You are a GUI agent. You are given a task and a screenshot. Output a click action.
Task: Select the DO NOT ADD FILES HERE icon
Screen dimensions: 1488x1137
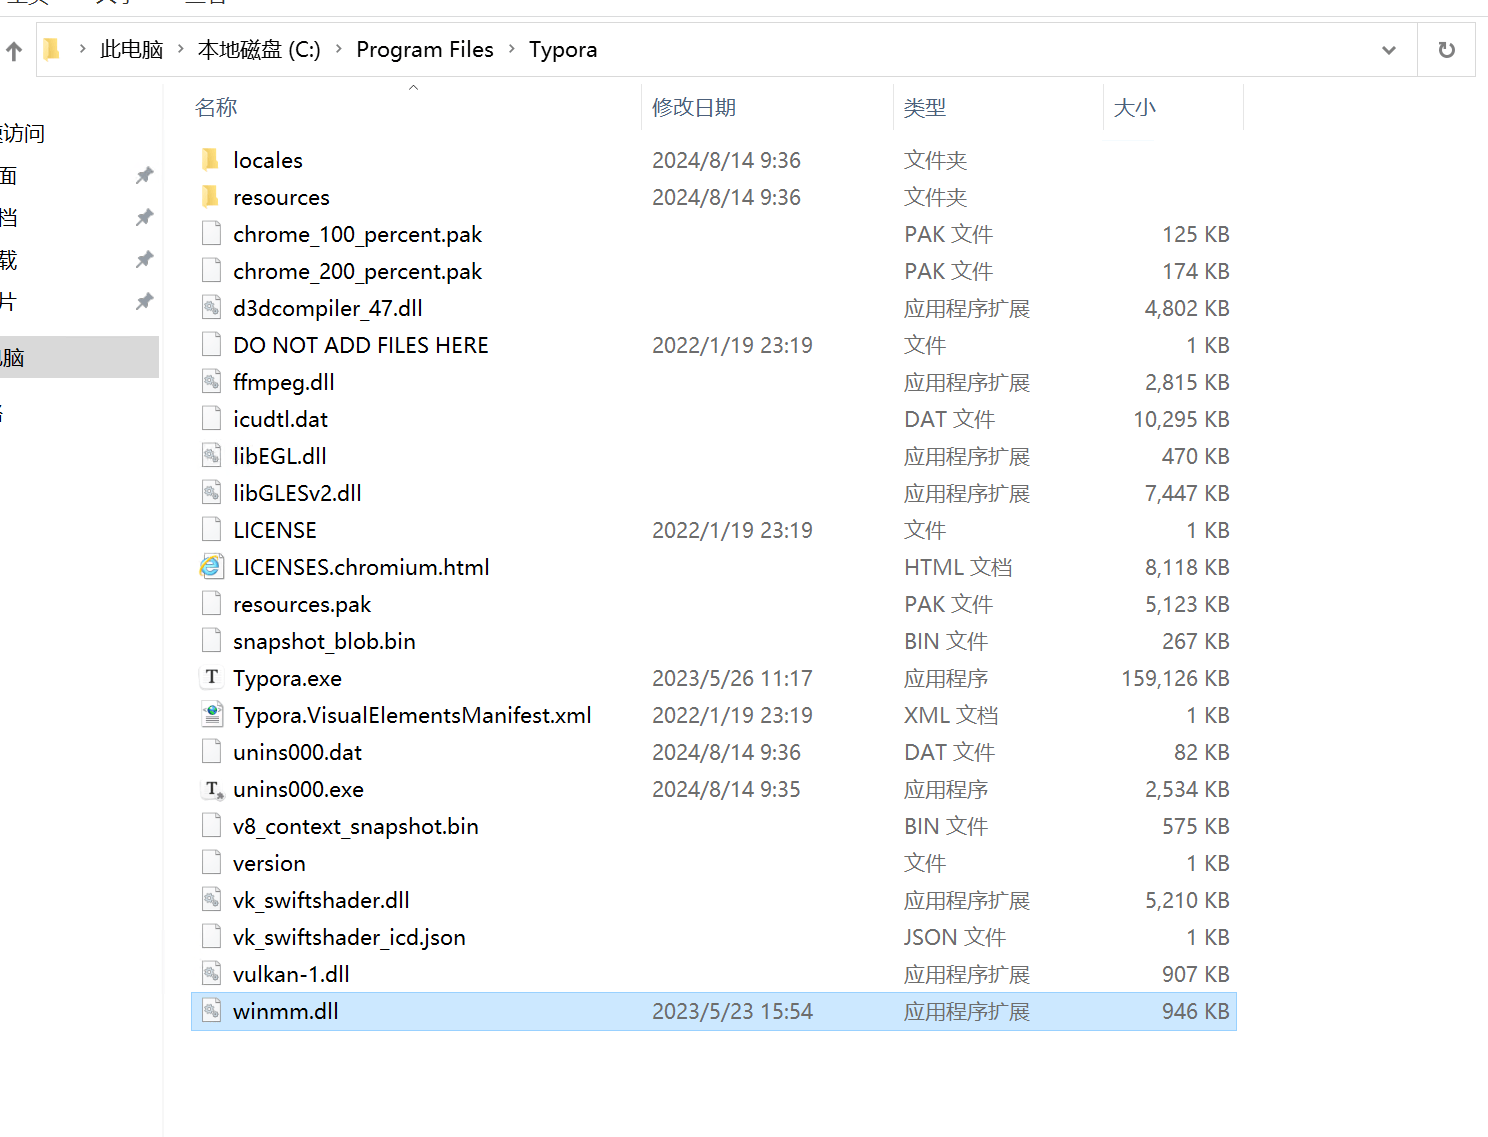tap(211, 345)
